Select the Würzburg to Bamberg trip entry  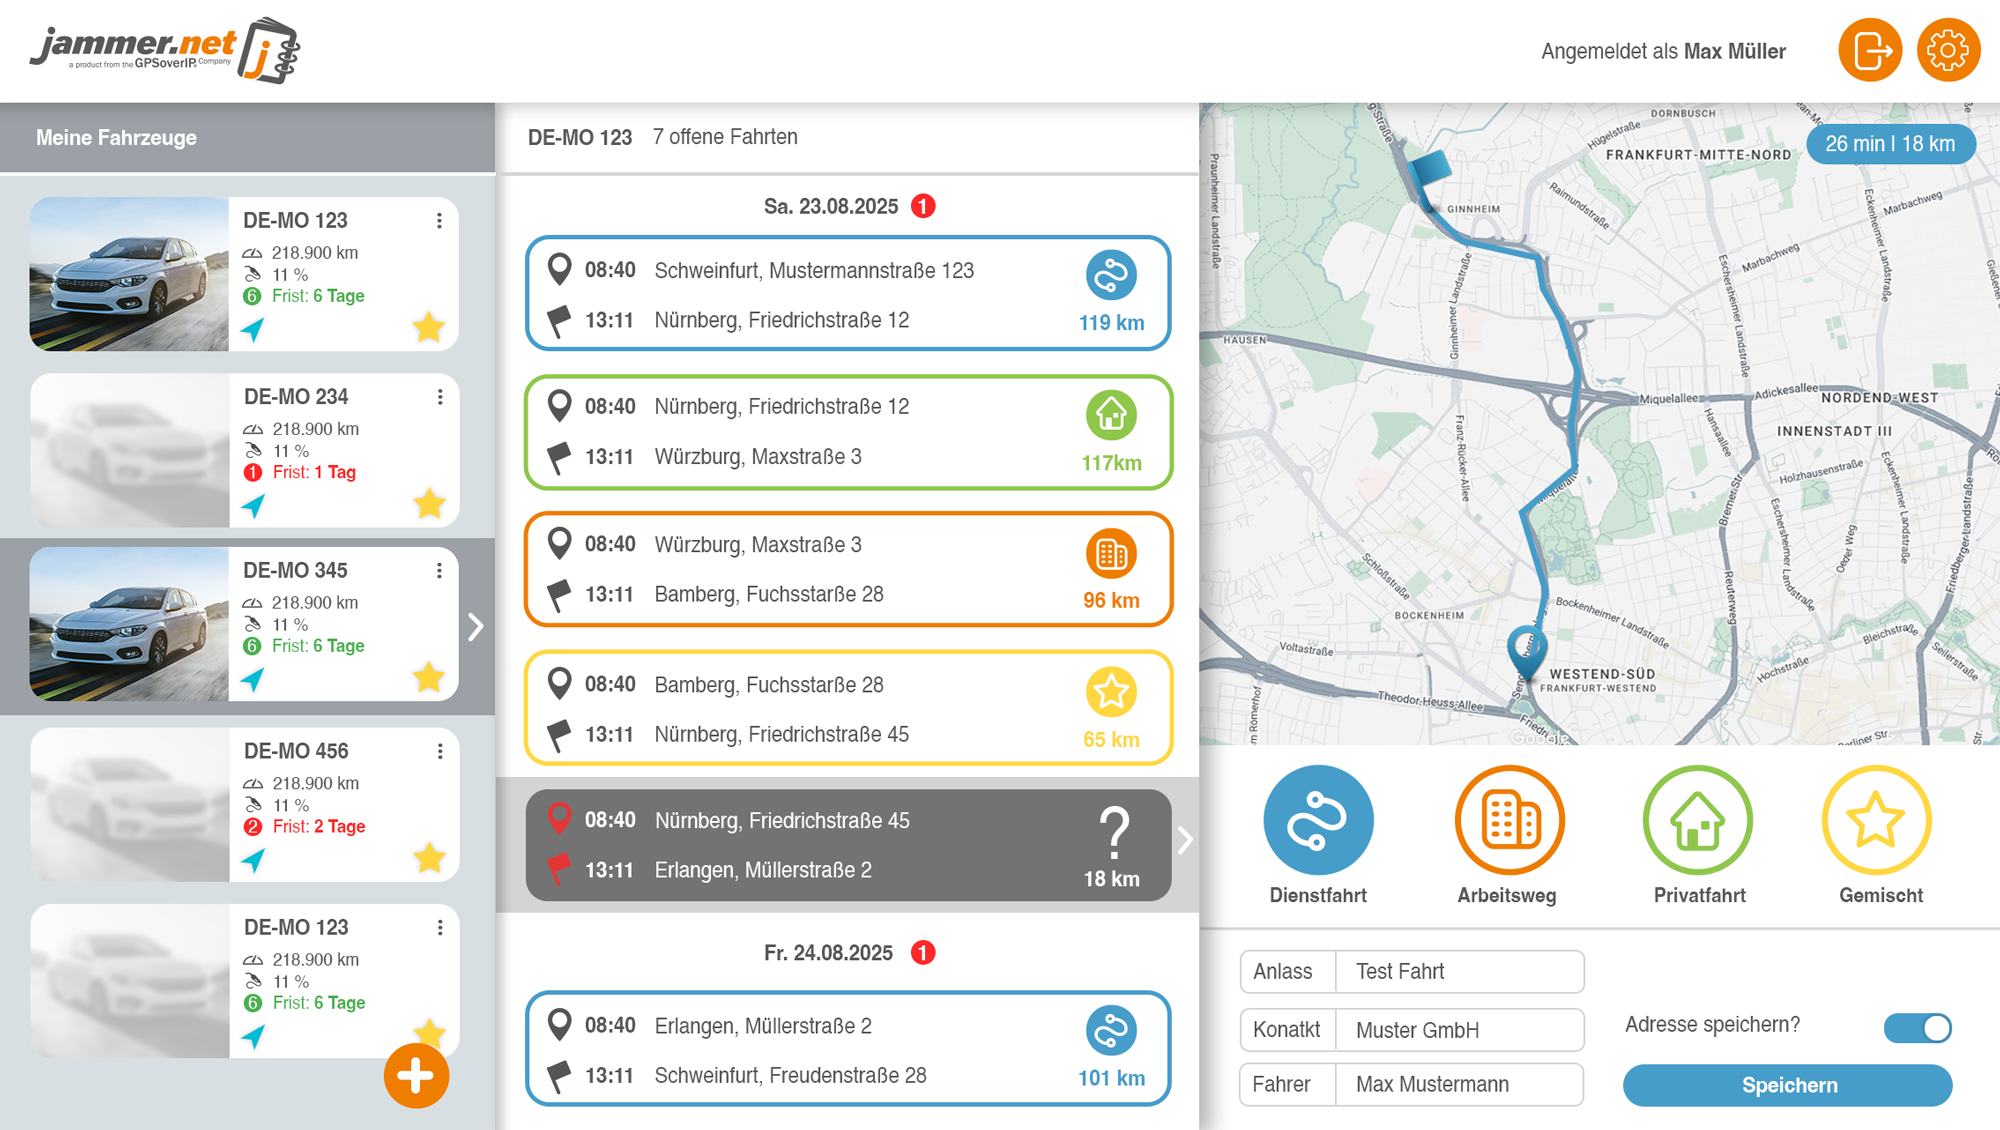point(847,570)
